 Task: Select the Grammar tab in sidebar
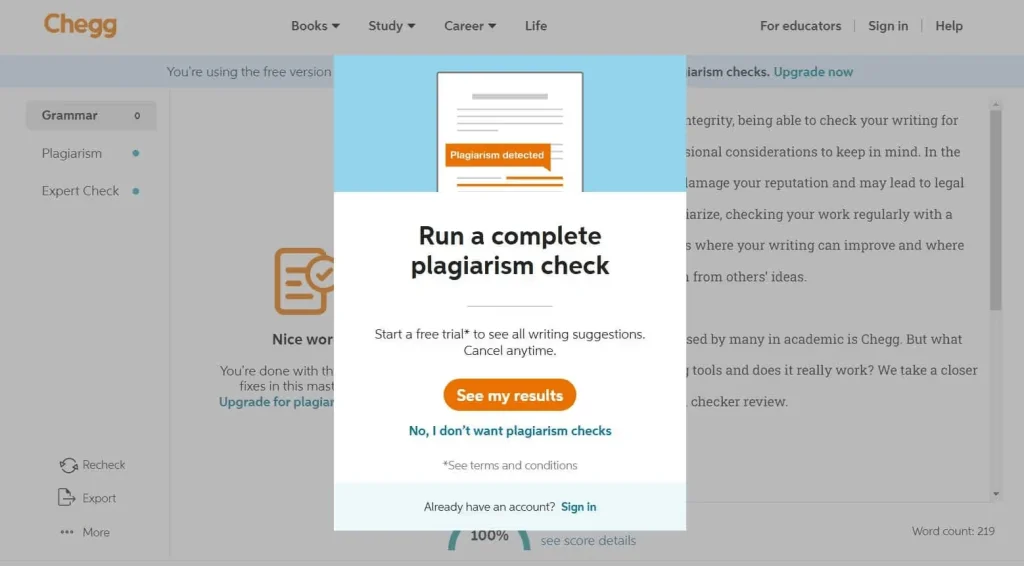[91, 116]
